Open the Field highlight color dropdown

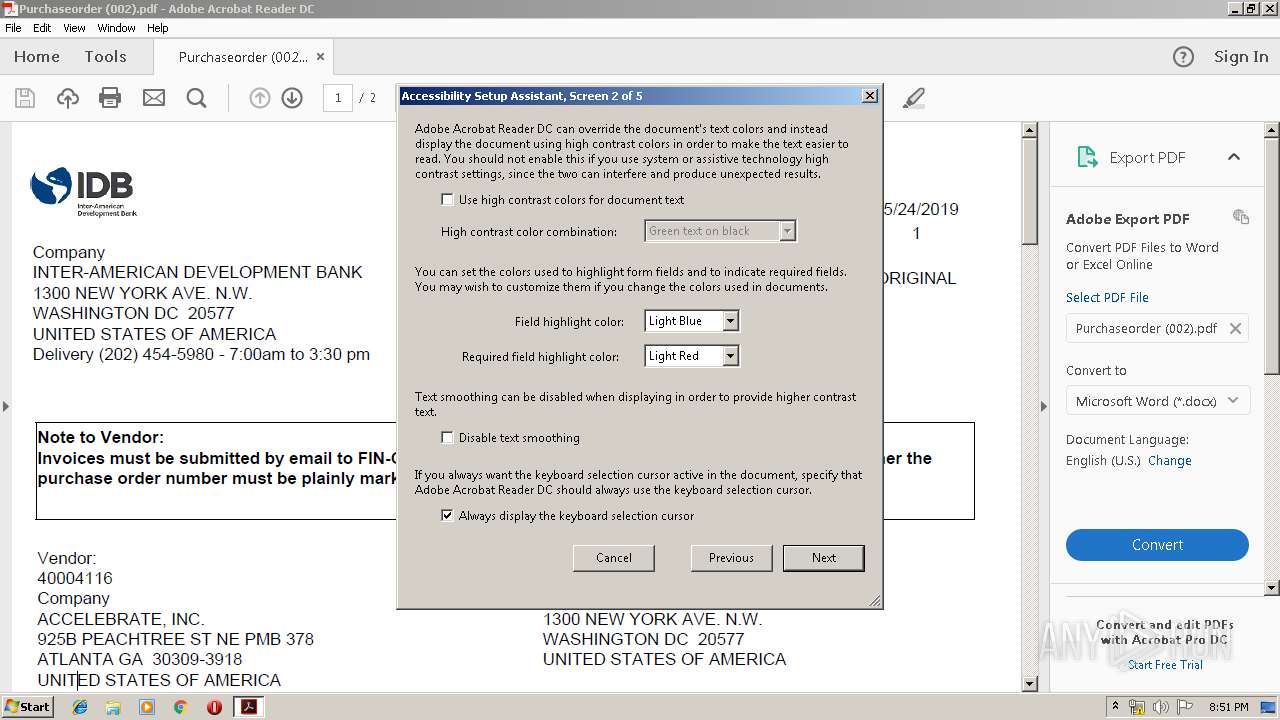tap(731, 321)
